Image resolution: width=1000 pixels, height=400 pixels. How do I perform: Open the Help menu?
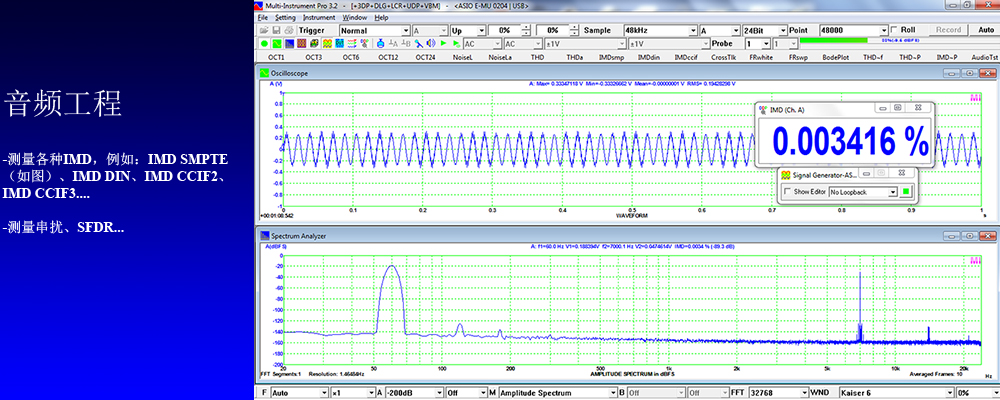click(x=381, y=18)
